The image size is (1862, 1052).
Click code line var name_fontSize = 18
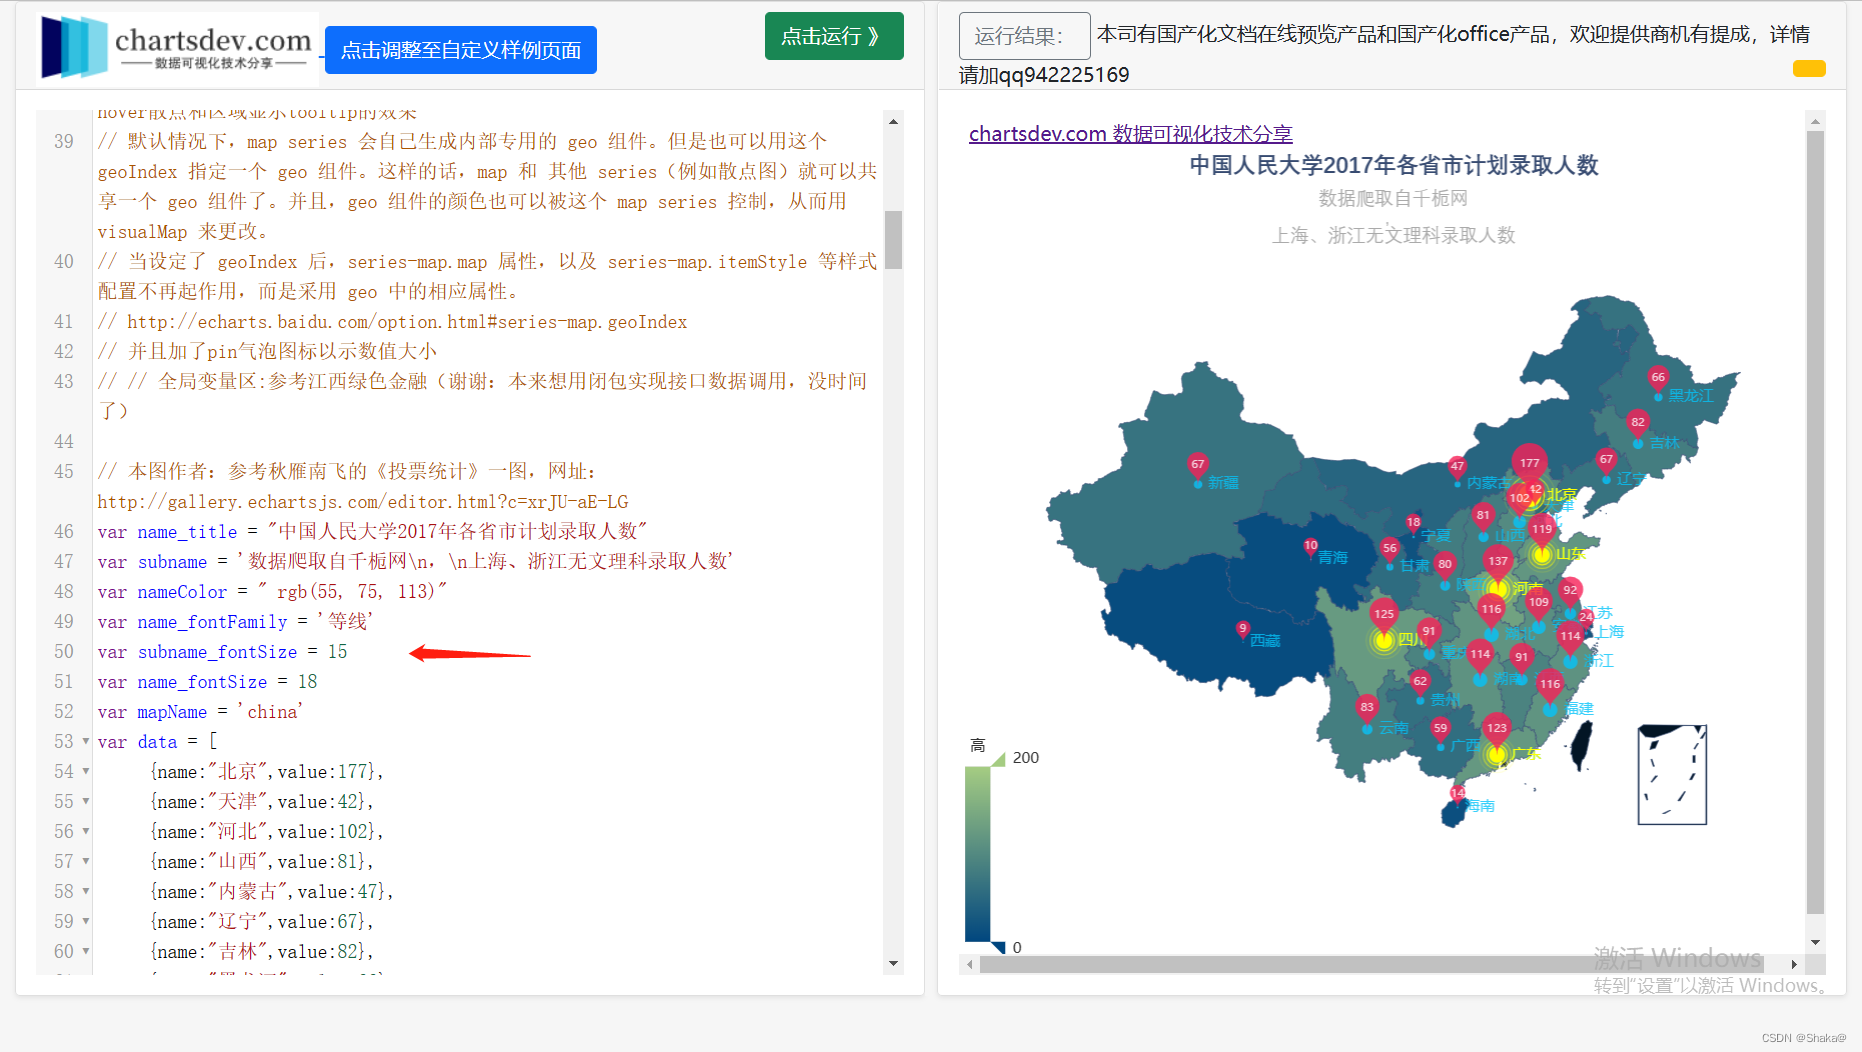[207, 682]
